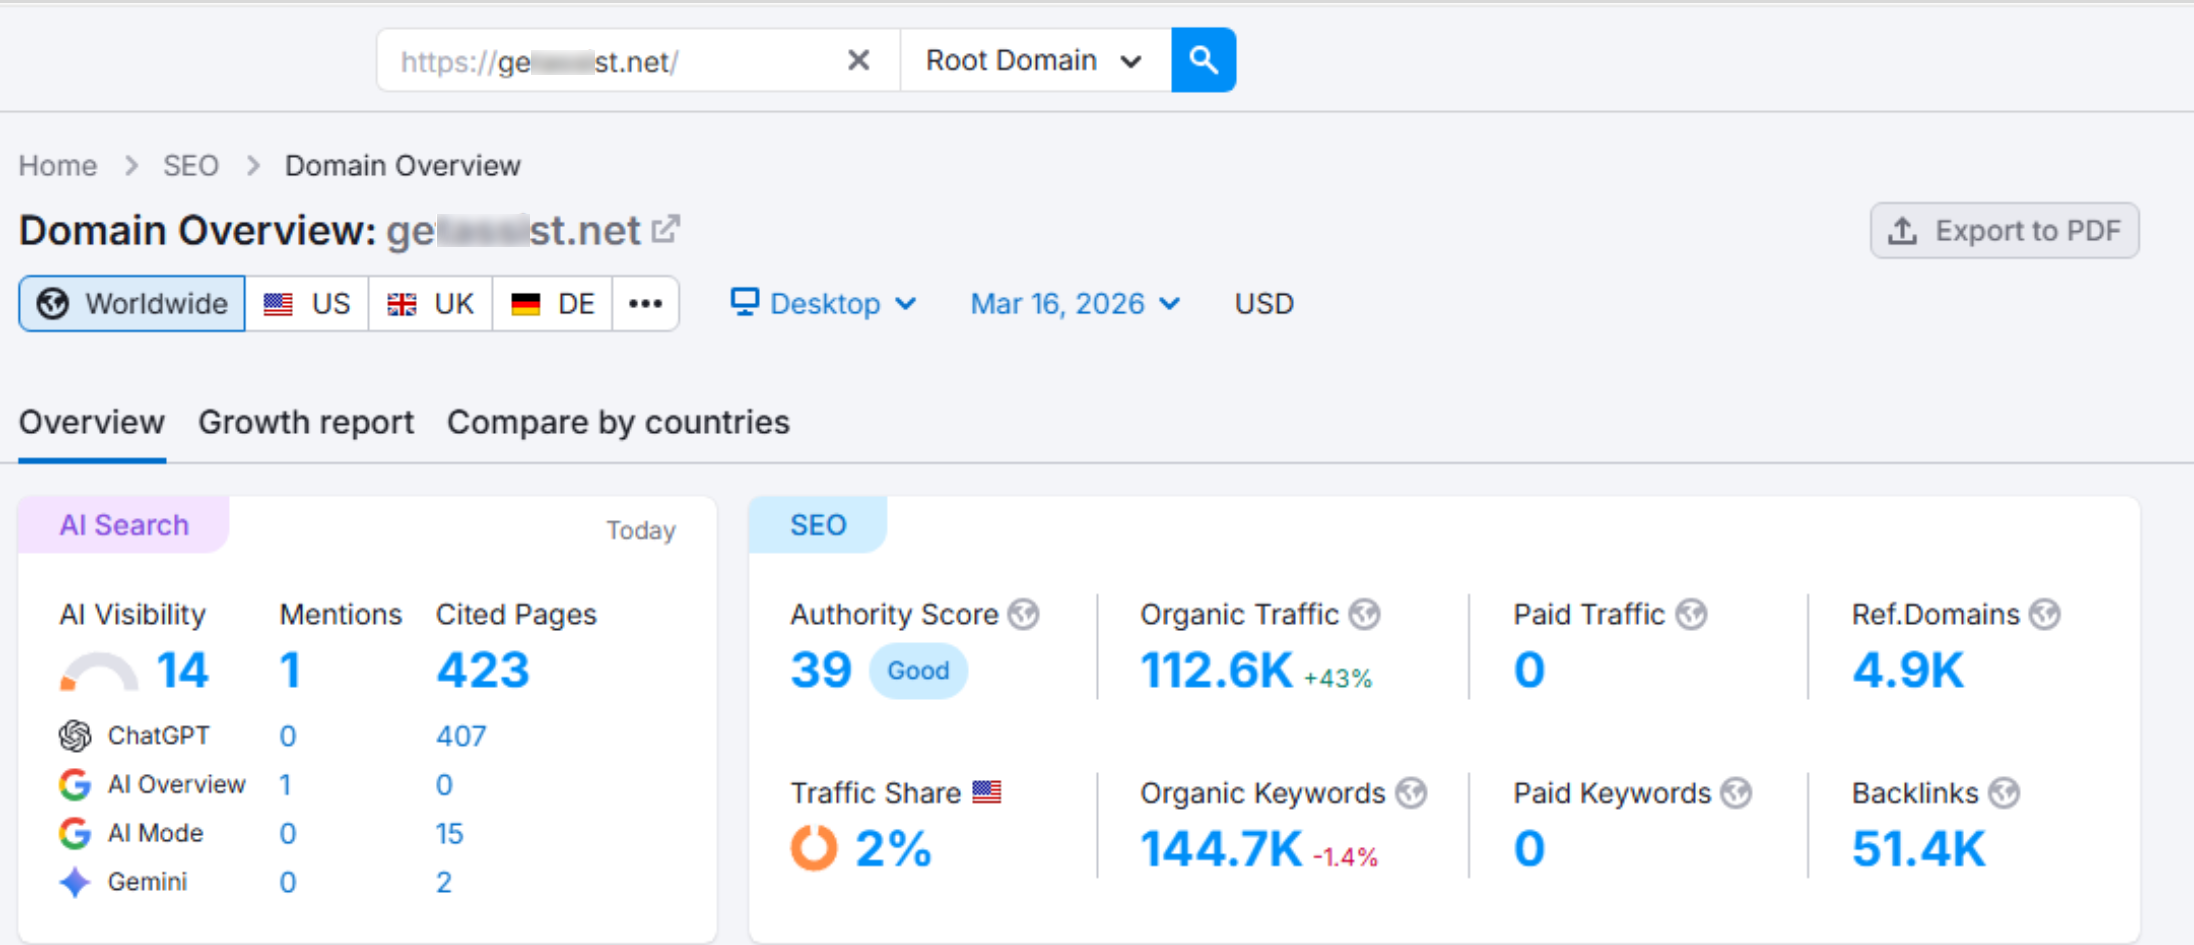Viewport: 2194px width, 945px height.
Task: Switch to the Growth report tab
Action: tap(306, 422)
